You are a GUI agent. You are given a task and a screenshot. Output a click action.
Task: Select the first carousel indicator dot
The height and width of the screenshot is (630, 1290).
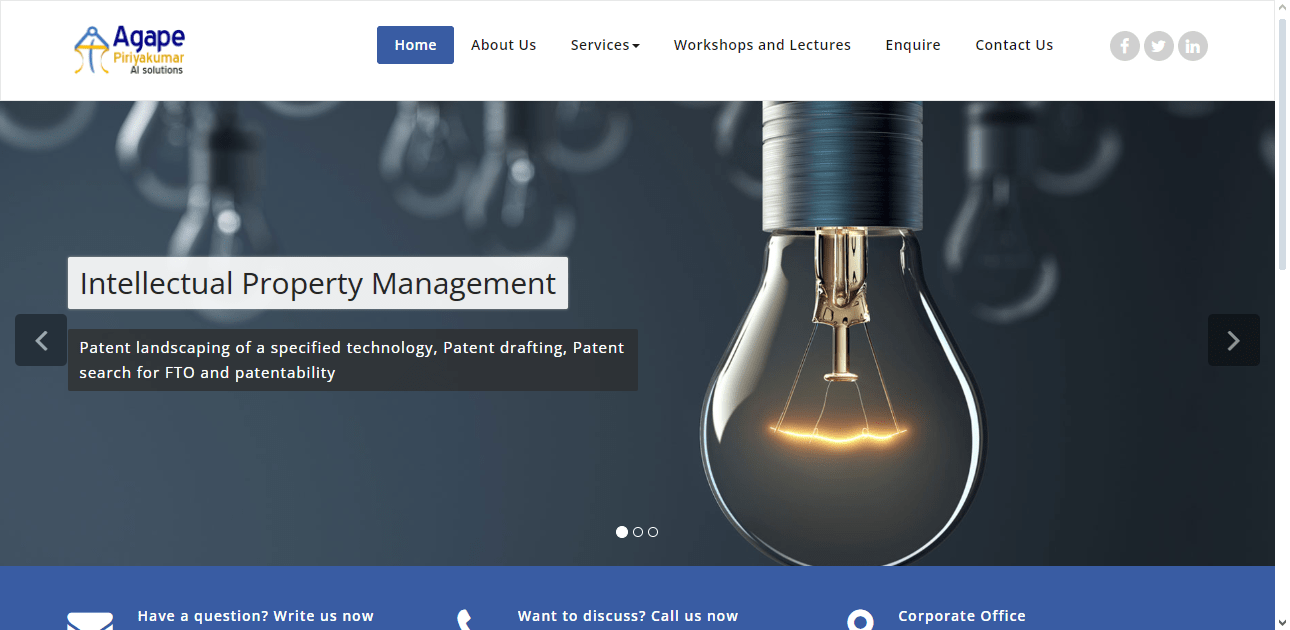[x=622, y=532]
